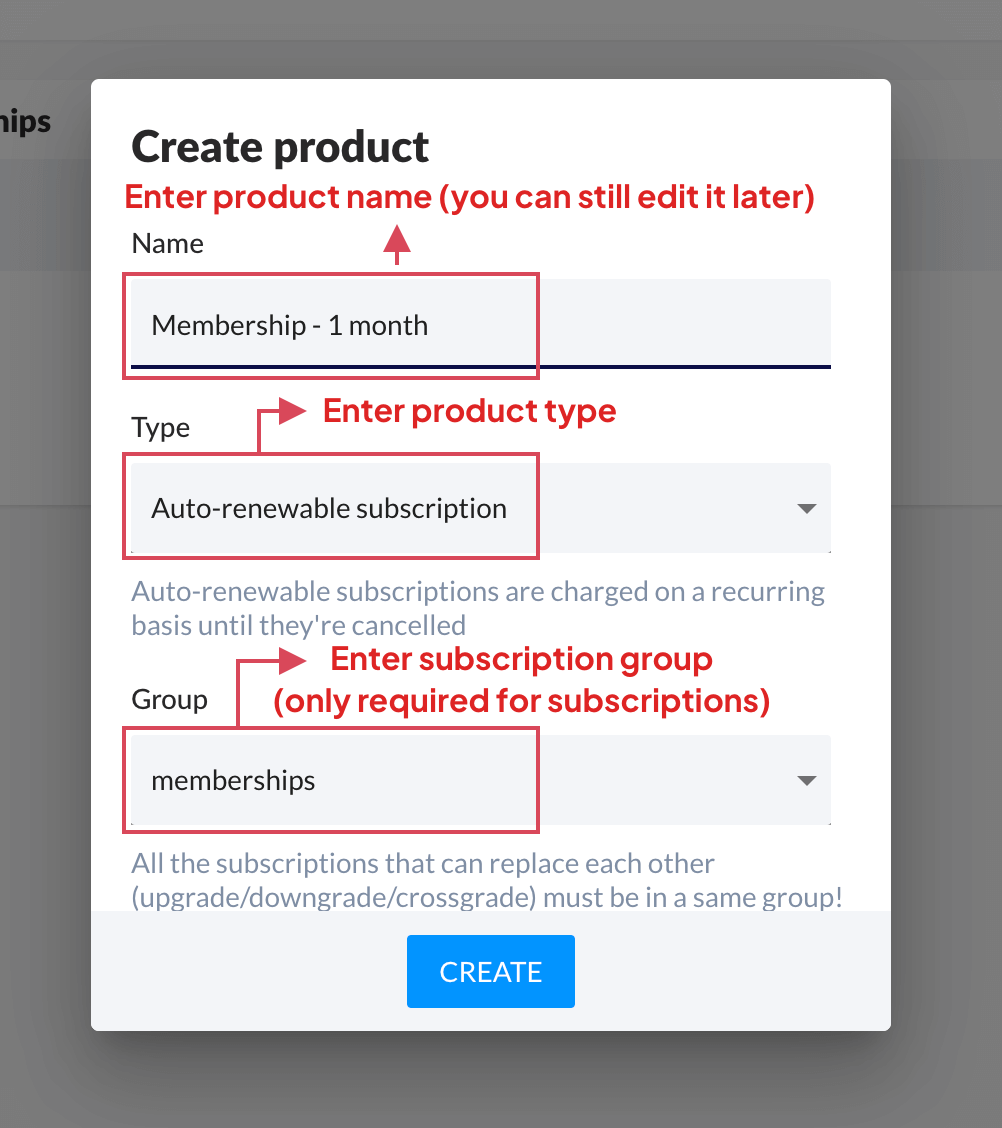
Task: Click the 'Create product' dialog heading
Action: [280, 147]
